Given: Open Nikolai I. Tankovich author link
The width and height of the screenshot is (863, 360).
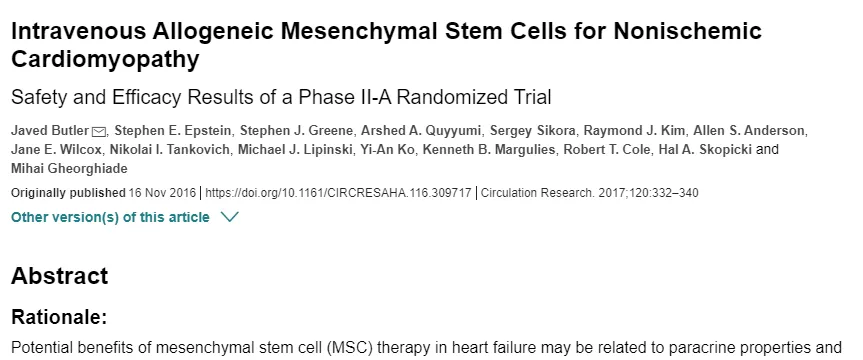Looking at the screenshot, I should 170,150.
